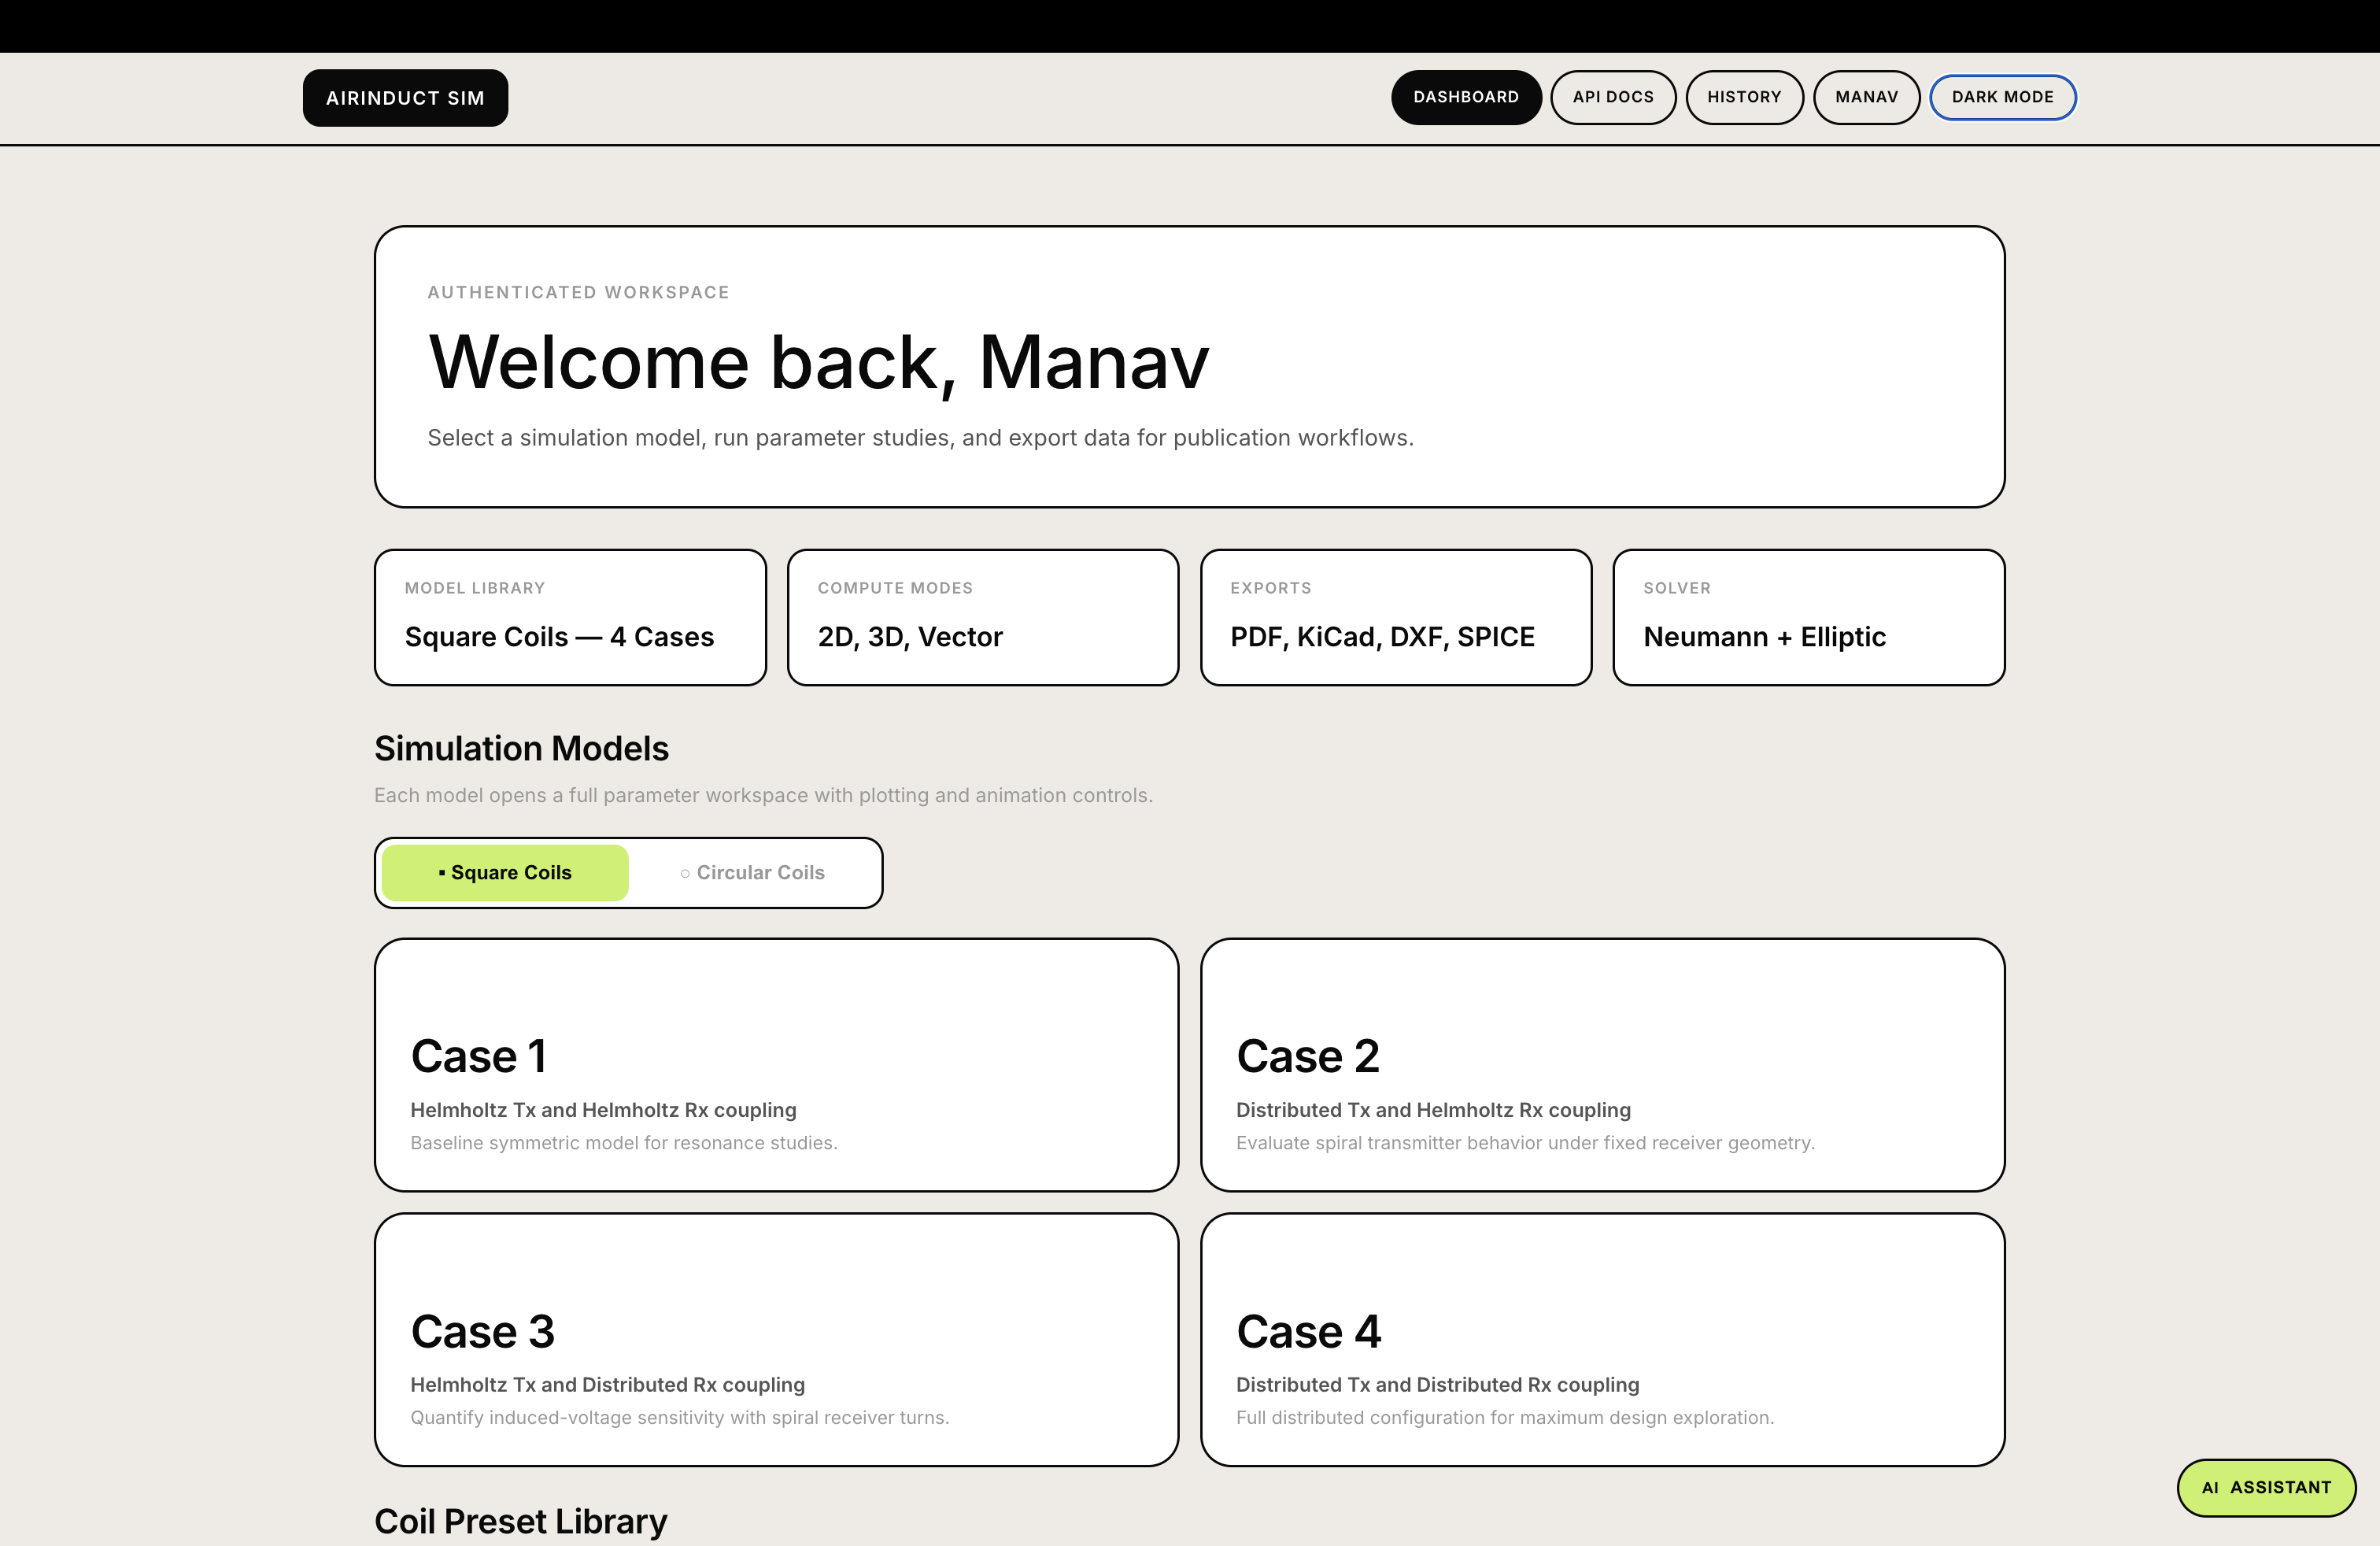
Task: Open the API Docs page
Action: coord(1612,97)
